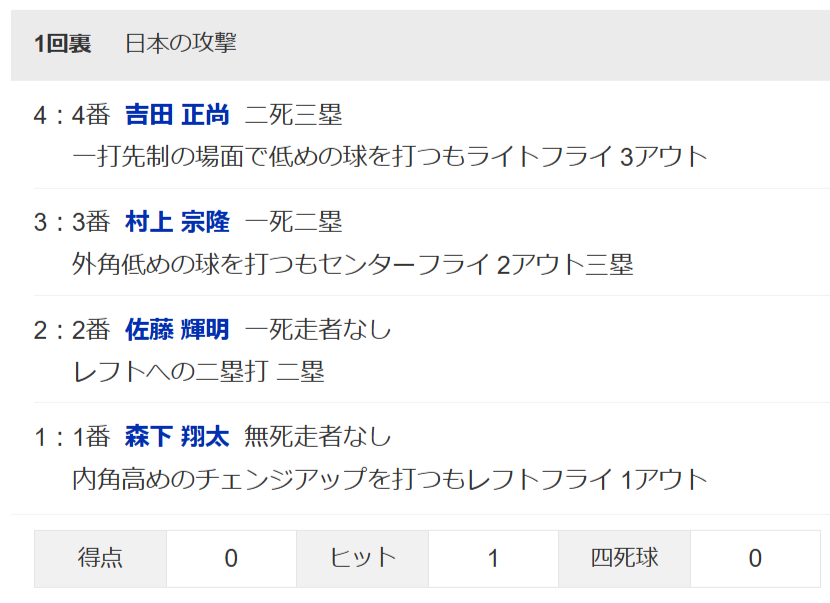
Task: Click the 一死走者なし situation text
Action: coord(318,329)
